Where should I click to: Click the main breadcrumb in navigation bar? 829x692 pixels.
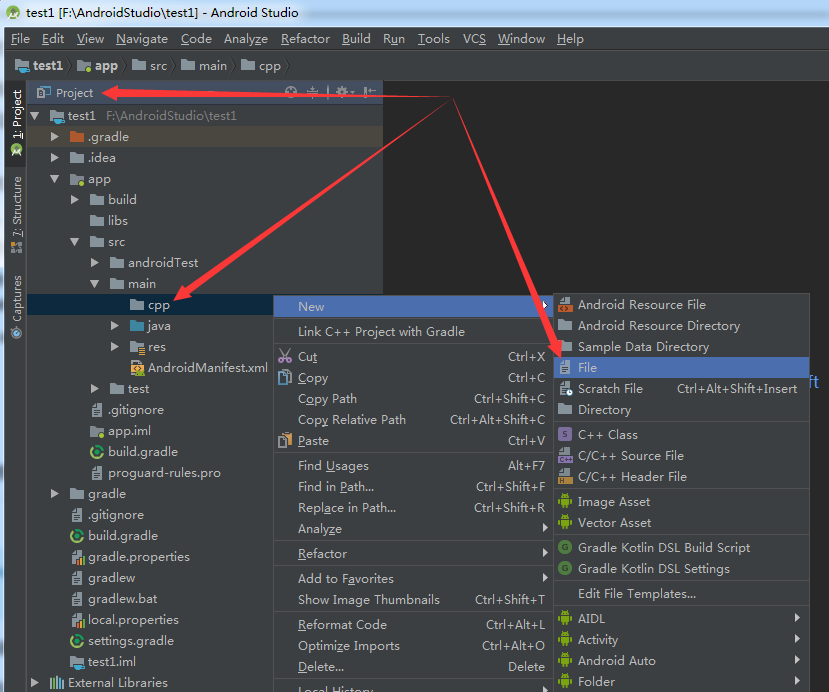coord(204,66)
